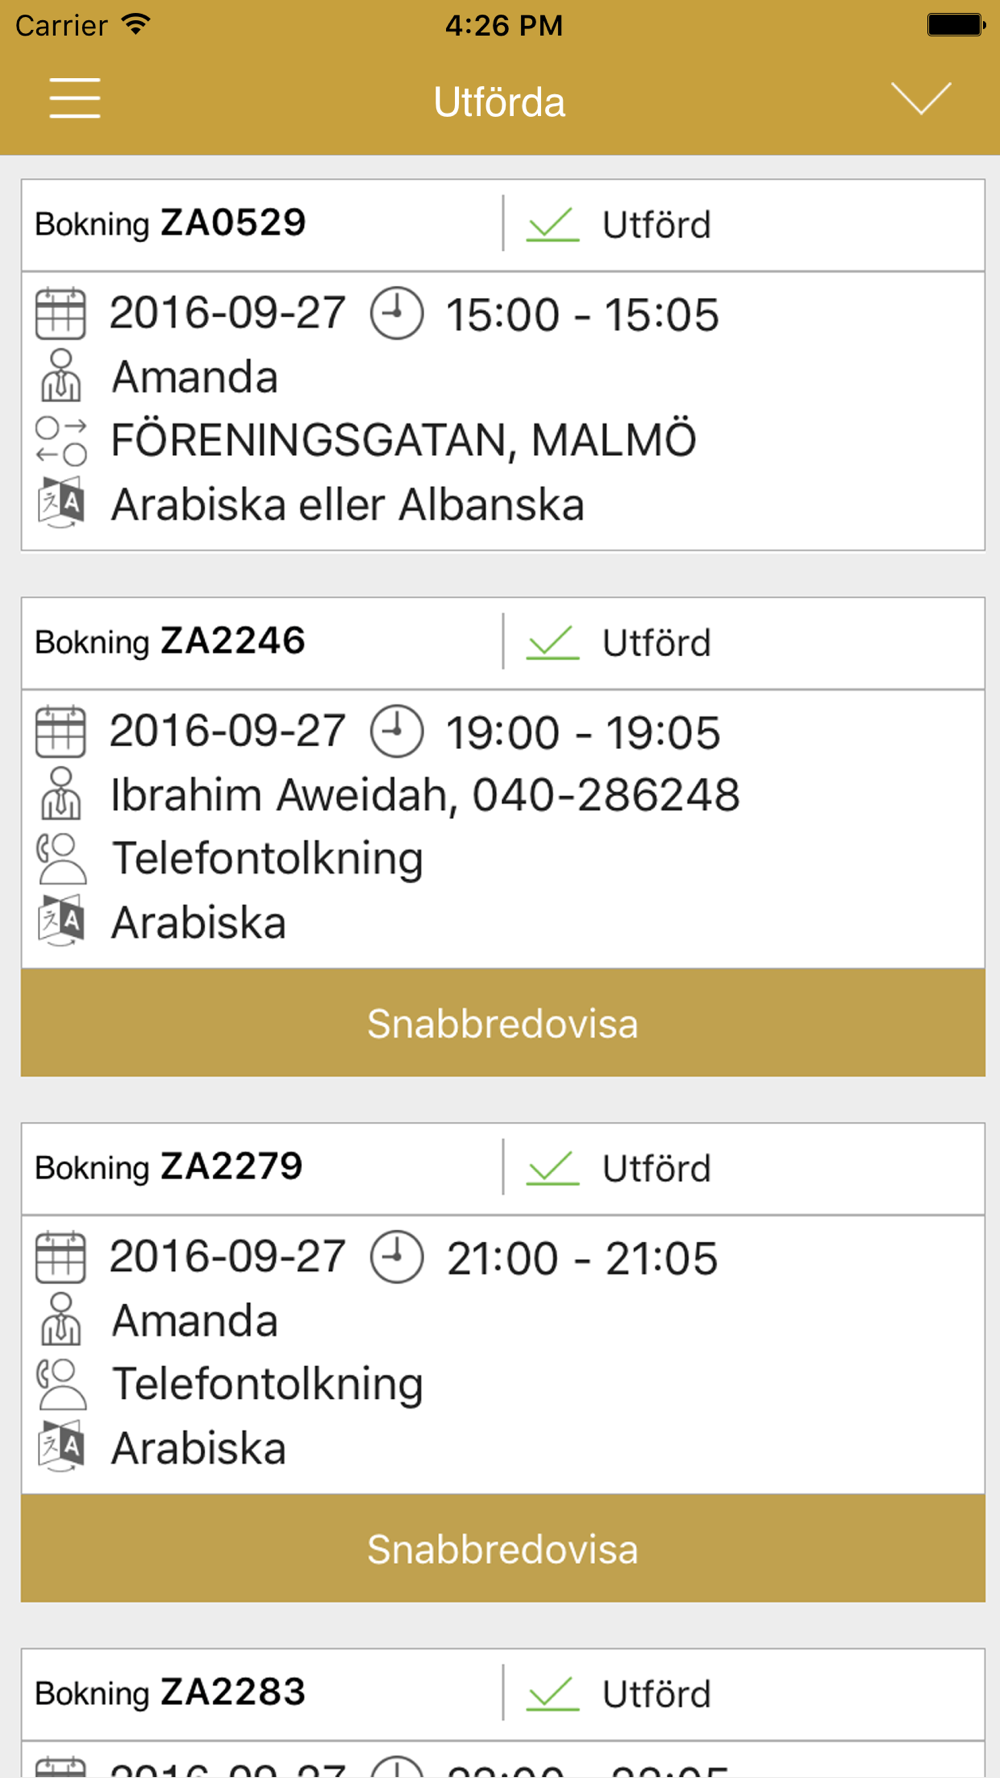1000x1778 pixels.
Task: Click green checkmark for booking ZA2279
Action: (553, 1168)
